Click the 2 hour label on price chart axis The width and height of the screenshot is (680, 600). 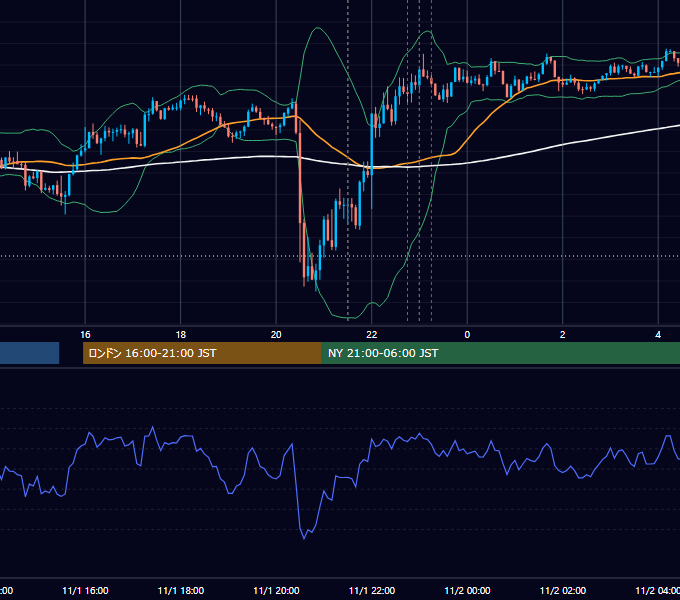pos(562,335)
